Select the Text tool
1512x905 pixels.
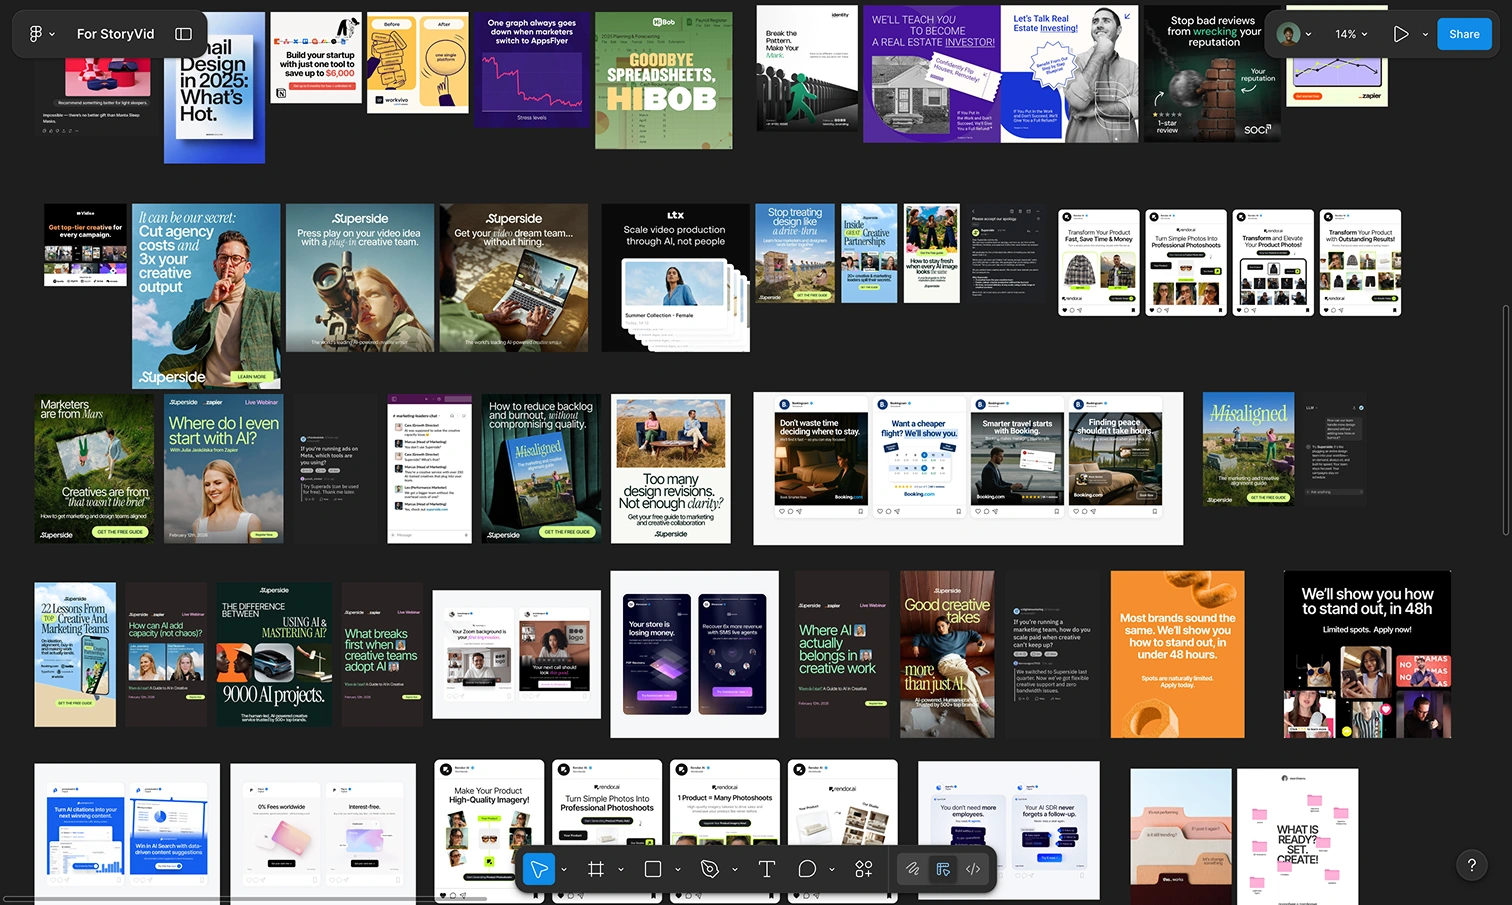tap(766, 868)
